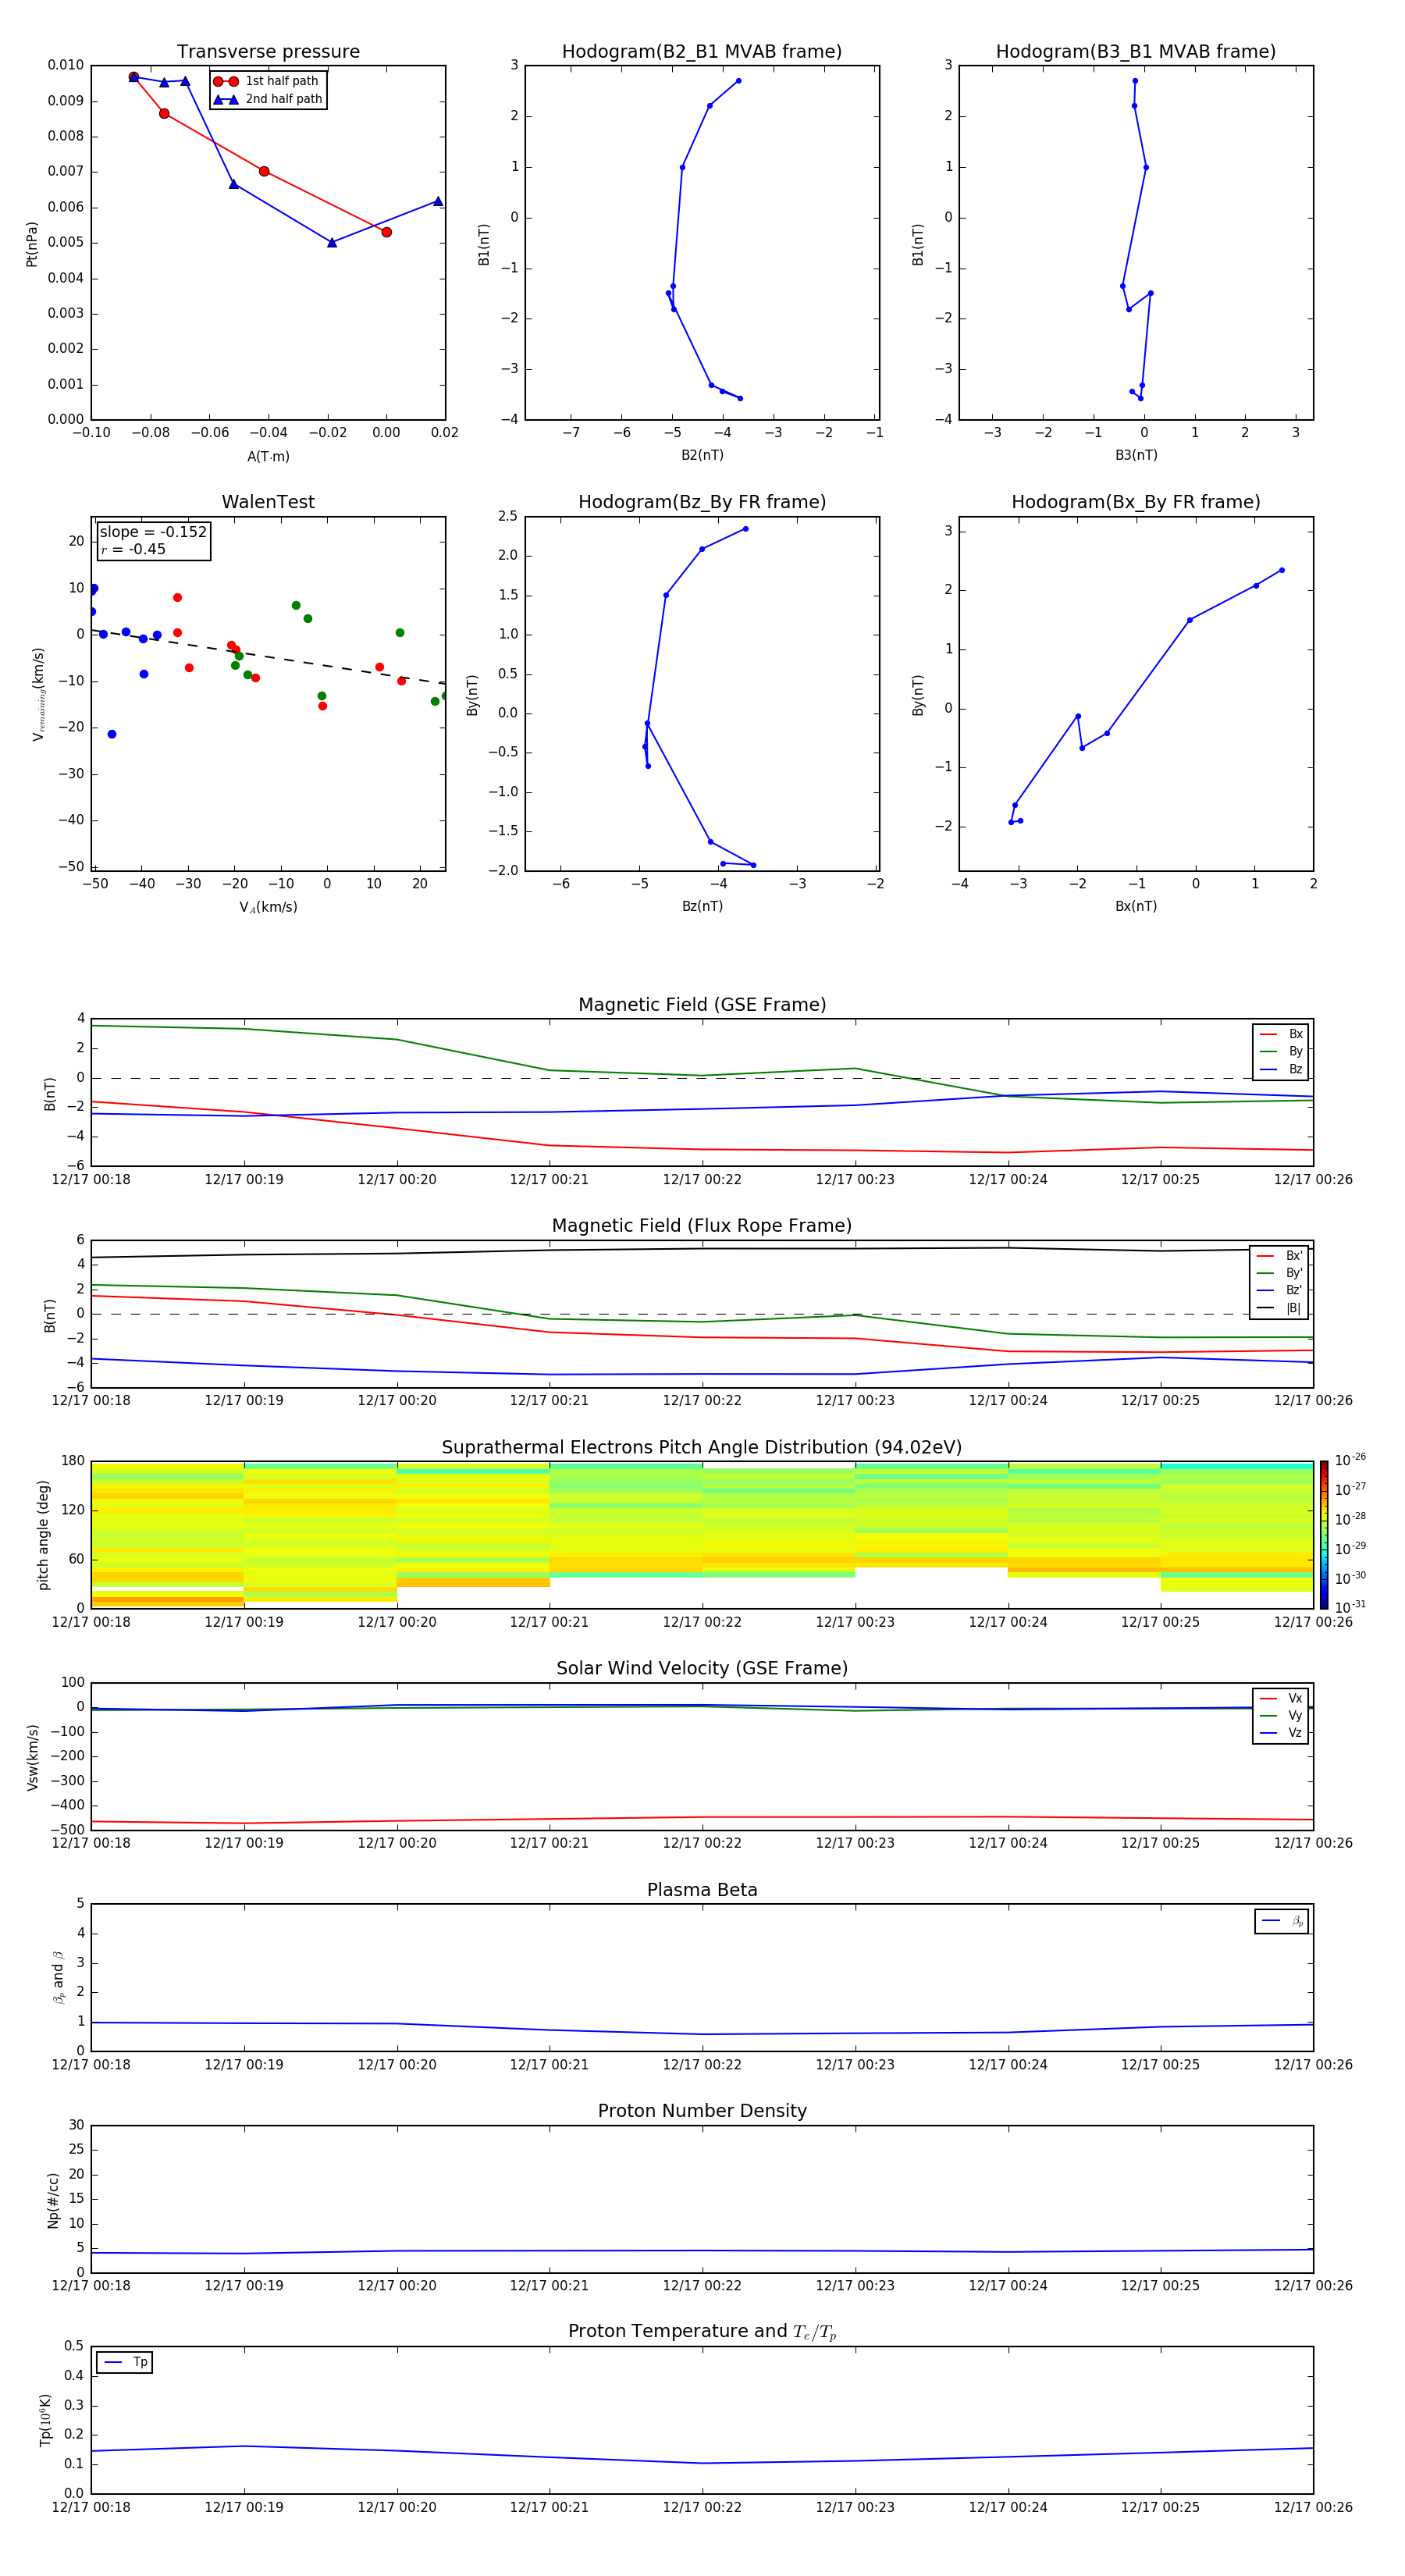This screenshot has height=2576, width=1405.
Task: Click '12/17 00:24' tick under Plasma Beta plot
Action: click(1008, 2065)
